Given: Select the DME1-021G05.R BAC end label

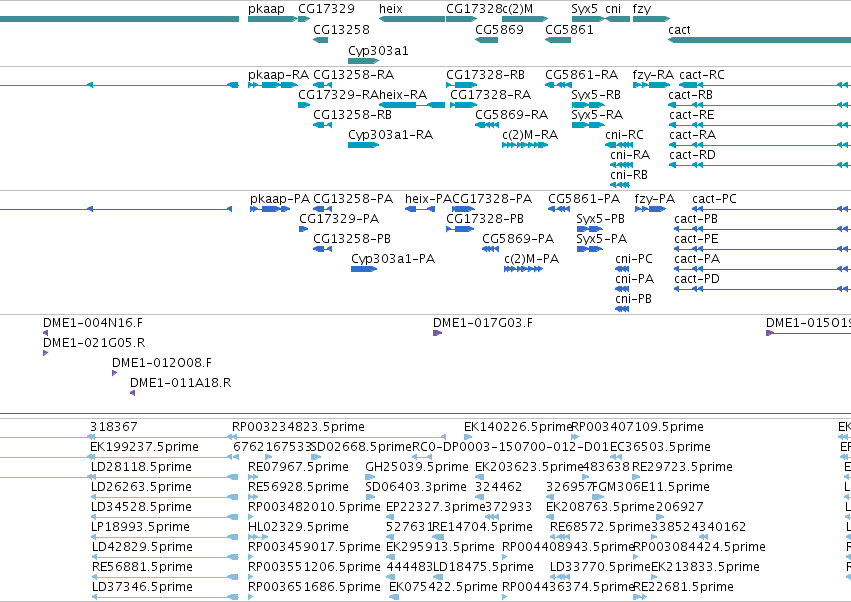Looking at the screenshot, I should (x=94, y=343).
